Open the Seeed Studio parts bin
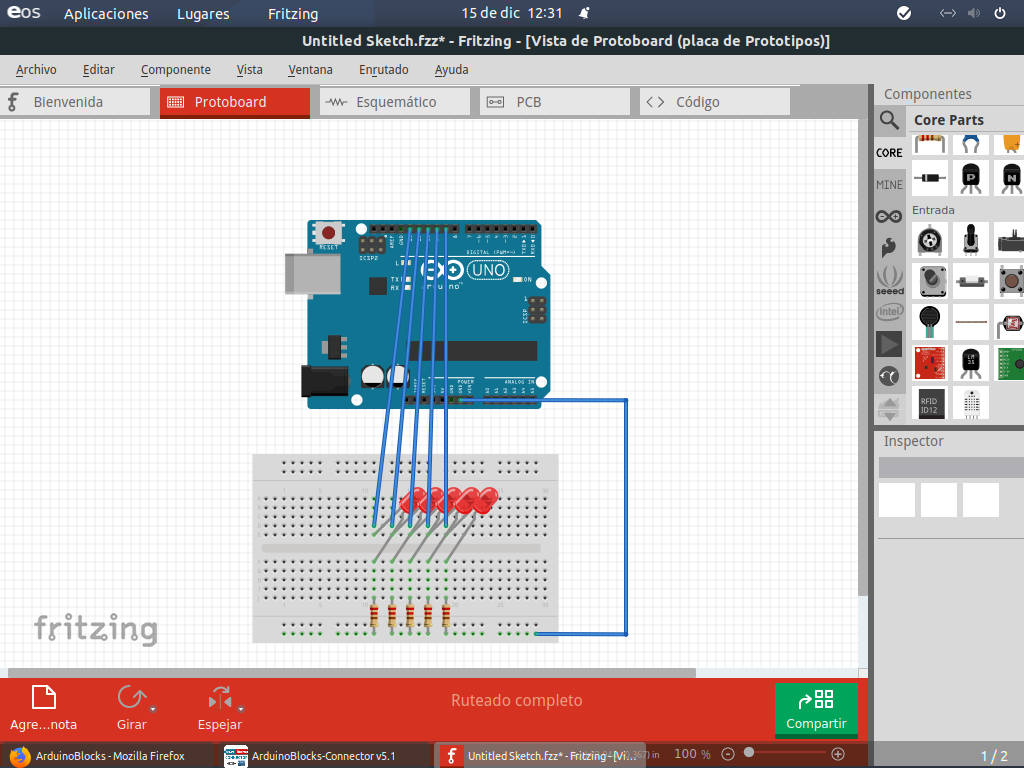Image resolution: width=1024 pixels, height=768 pixels. point(889,282)
